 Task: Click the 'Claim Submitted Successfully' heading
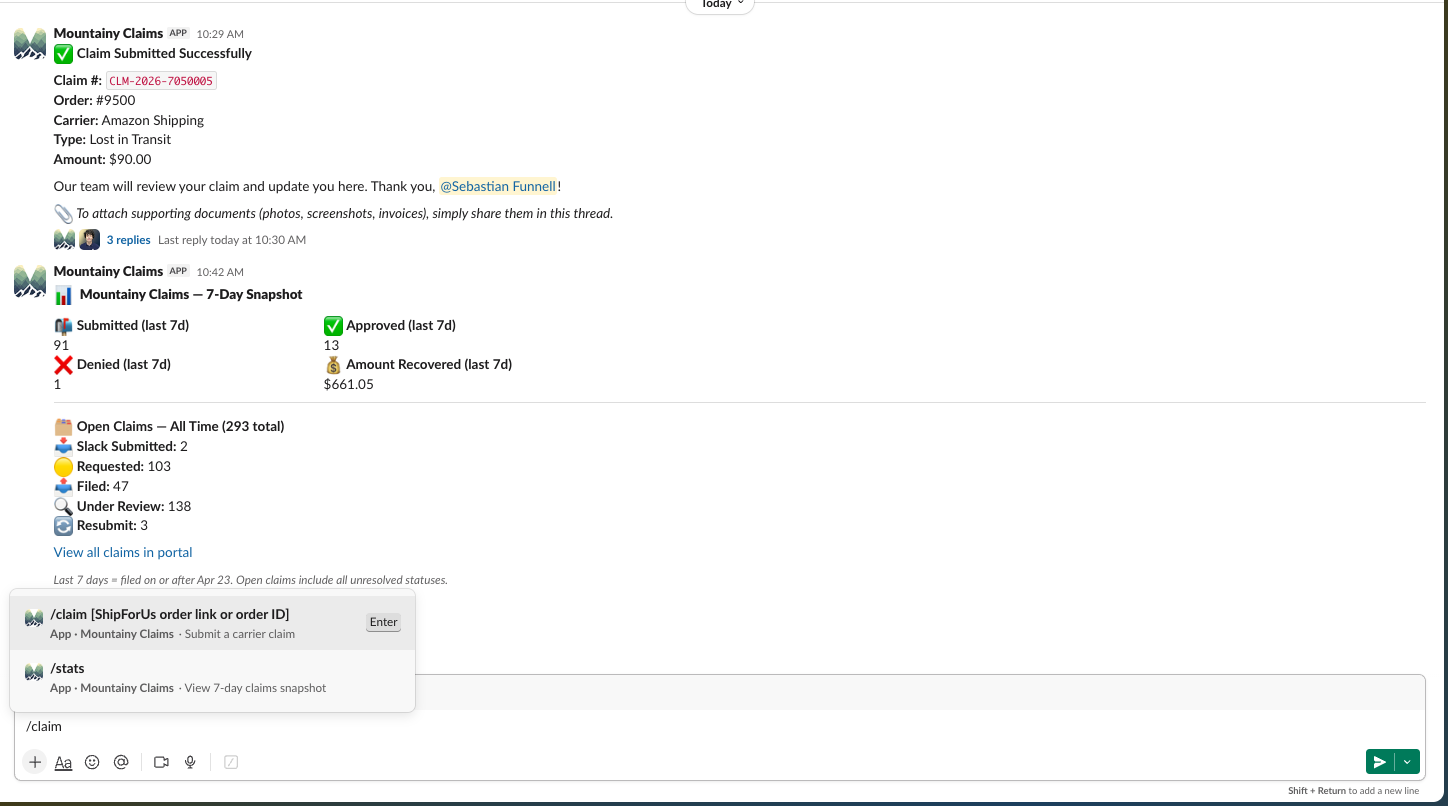(x=164, y=53)
